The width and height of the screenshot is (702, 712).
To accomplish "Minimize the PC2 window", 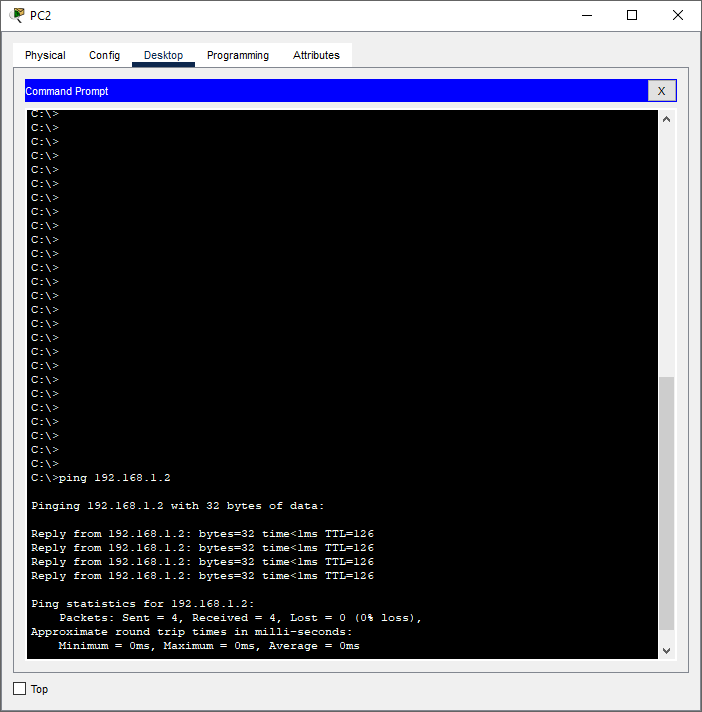I will click(585, 15).
